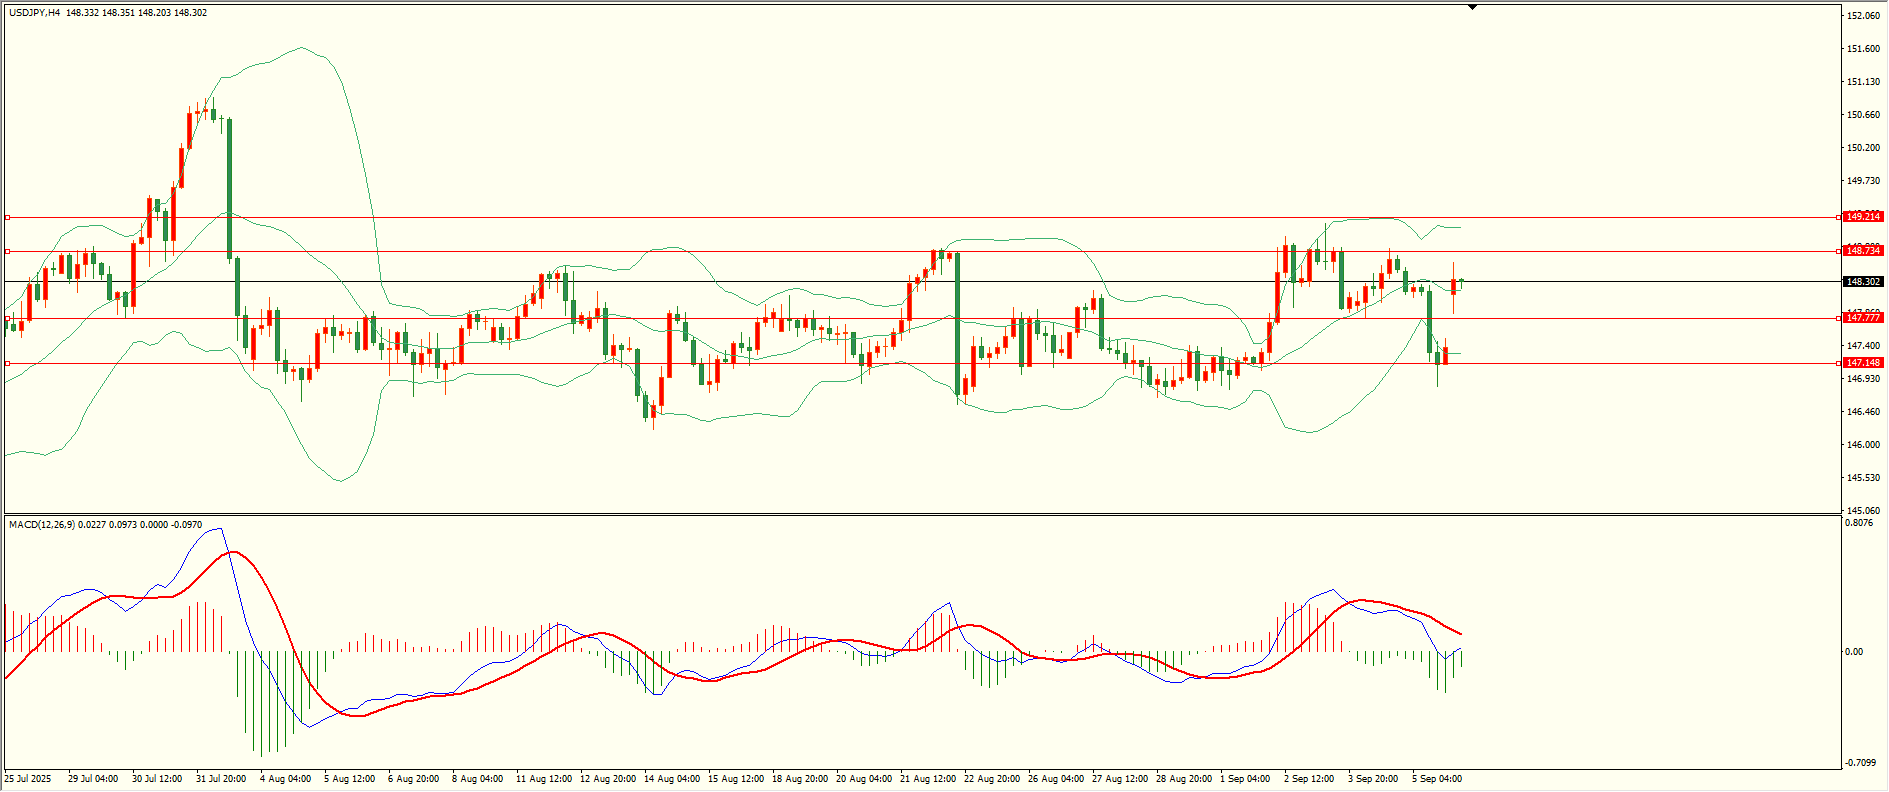Image resolution: width=1889 pixels, height=792 pixels.
Task: Click the red 148.734 price tag
Action: coord(1863,251)
